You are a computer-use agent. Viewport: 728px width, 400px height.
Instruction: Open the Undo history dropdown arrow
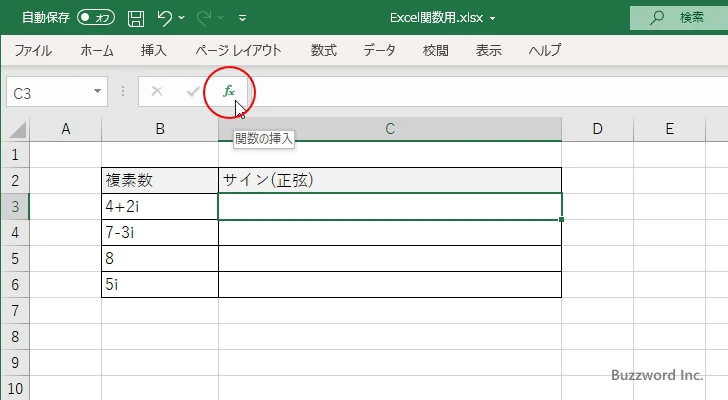(x=183, y=18)
